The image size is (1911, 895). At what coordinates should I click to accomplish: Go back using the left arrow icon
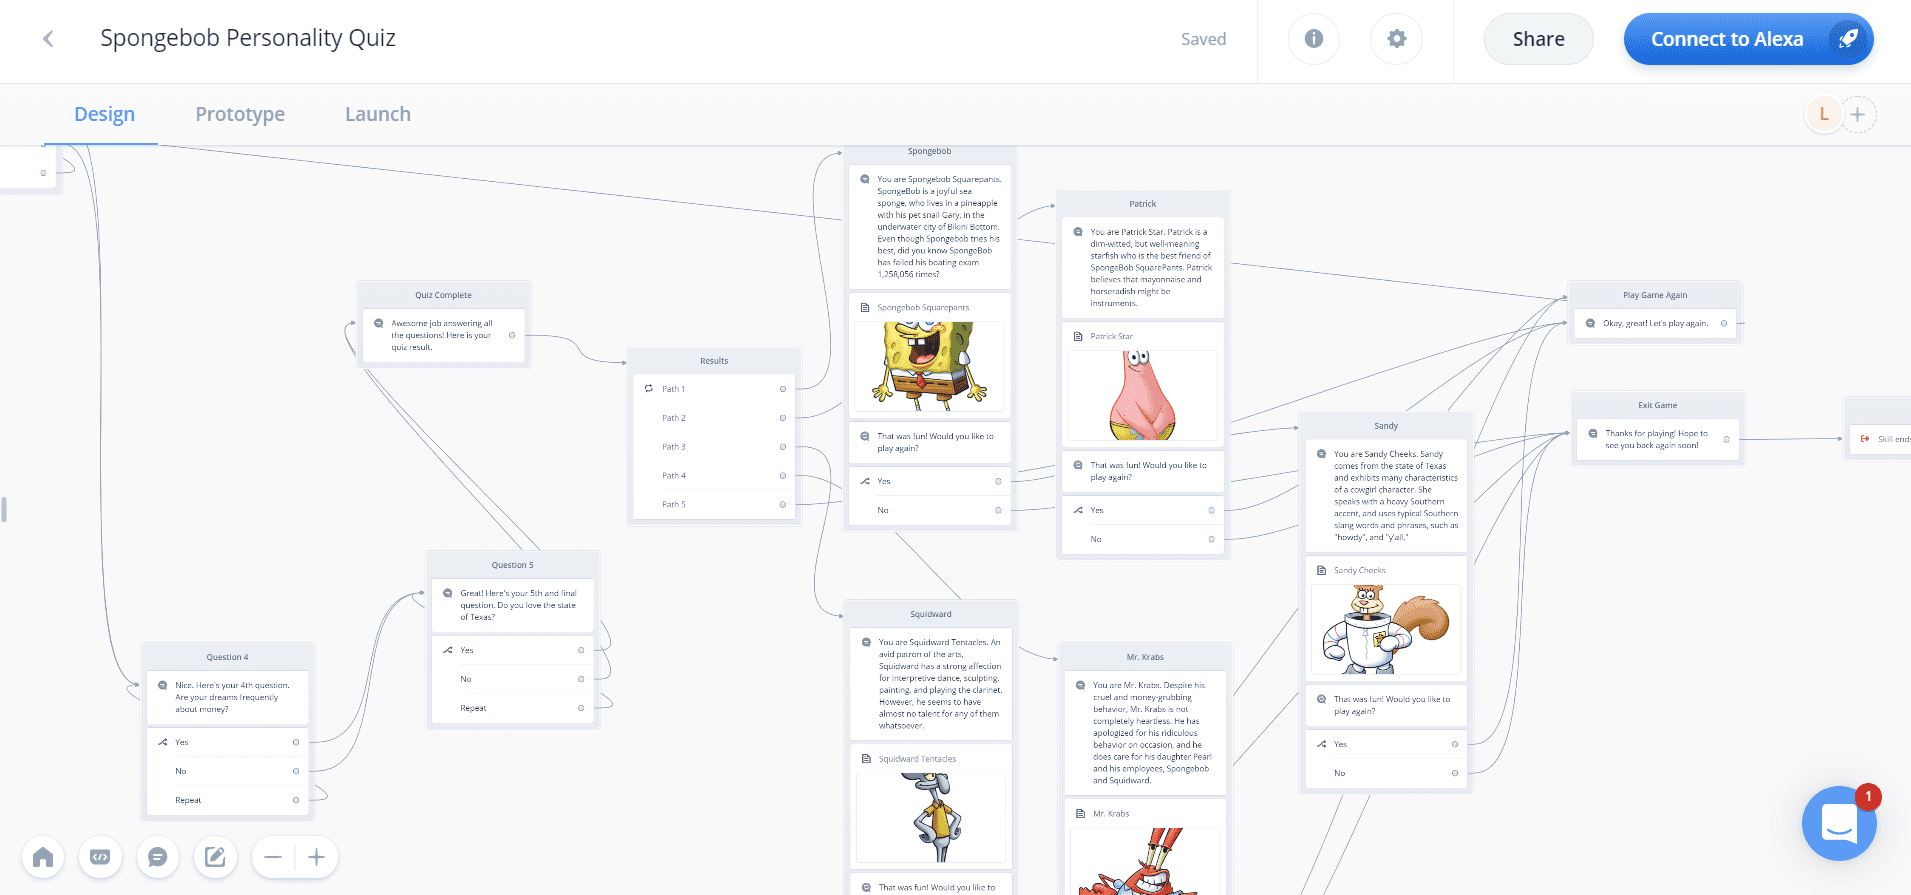click(x=48, y=39)
